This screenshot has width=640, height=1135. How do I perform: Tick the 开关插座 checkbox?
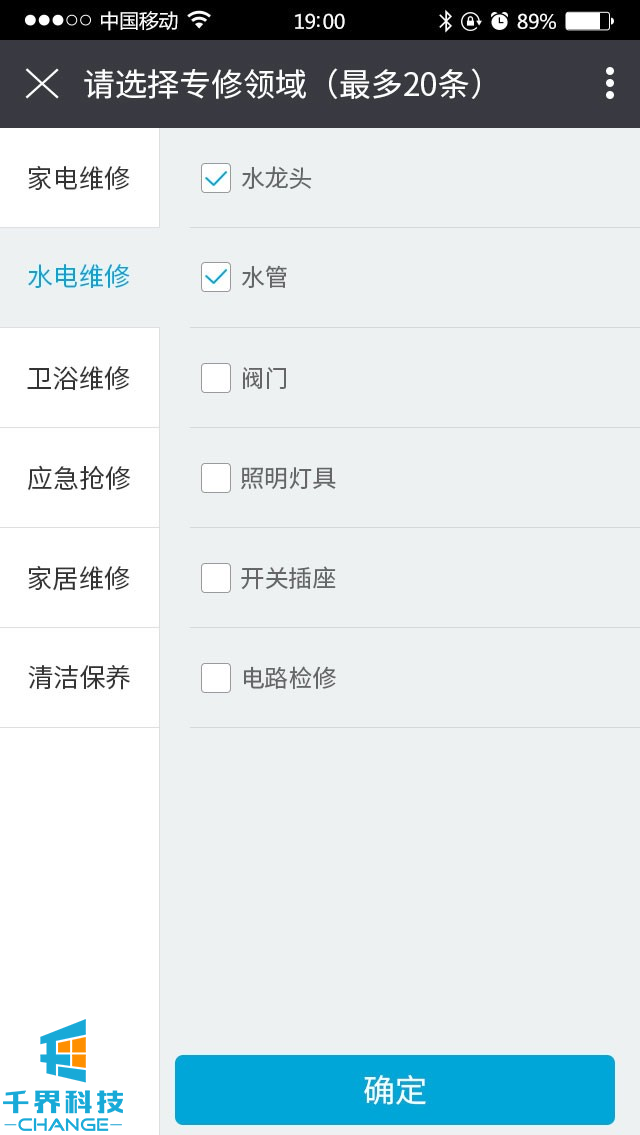[216, 578]
